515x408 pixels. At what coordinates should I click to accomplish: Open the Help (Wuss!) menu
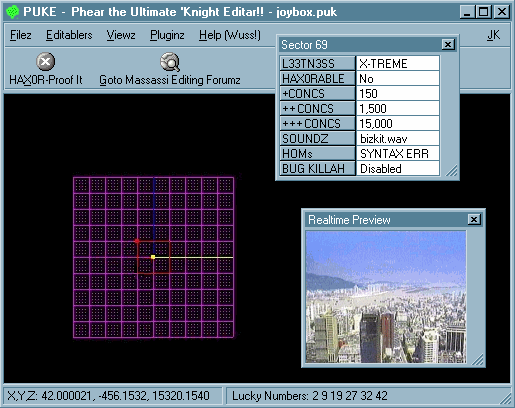pyautogui.click(x=230, y=35)
